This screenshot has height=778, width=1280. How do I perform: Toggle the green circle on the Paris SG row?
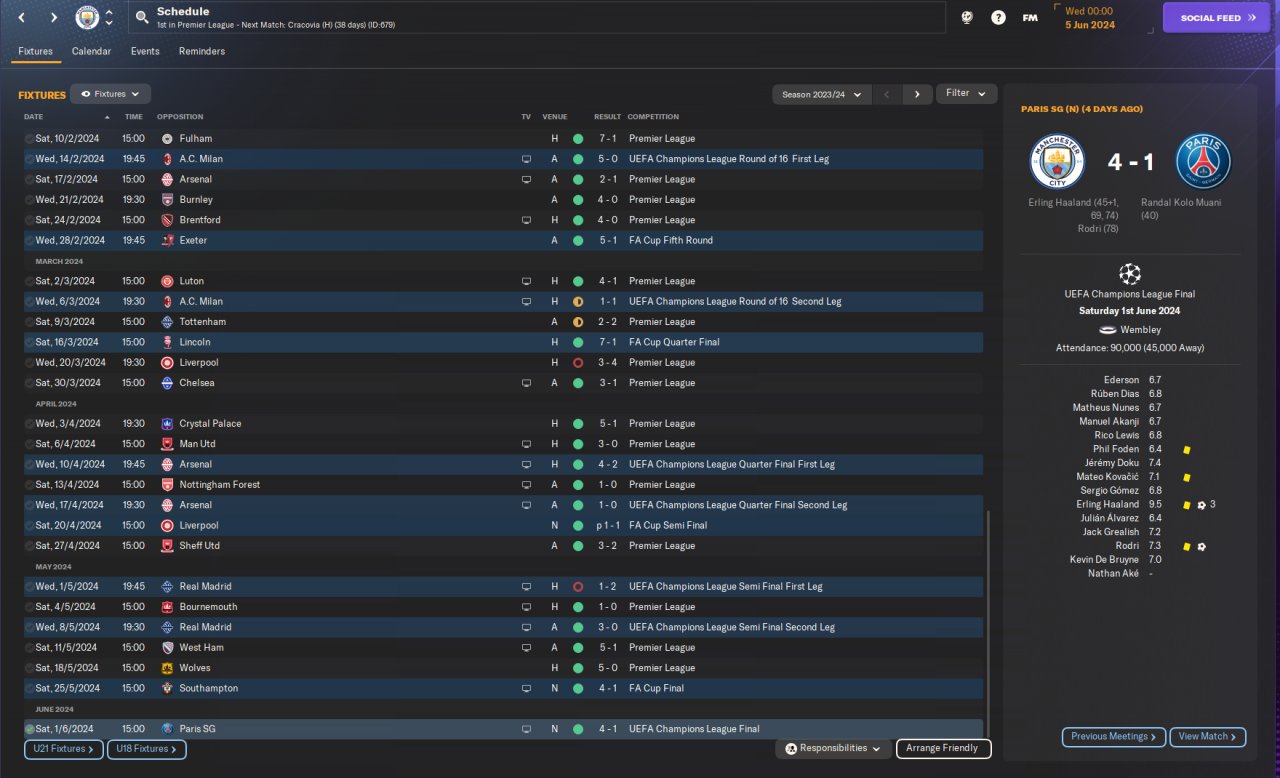click(29, 729)
